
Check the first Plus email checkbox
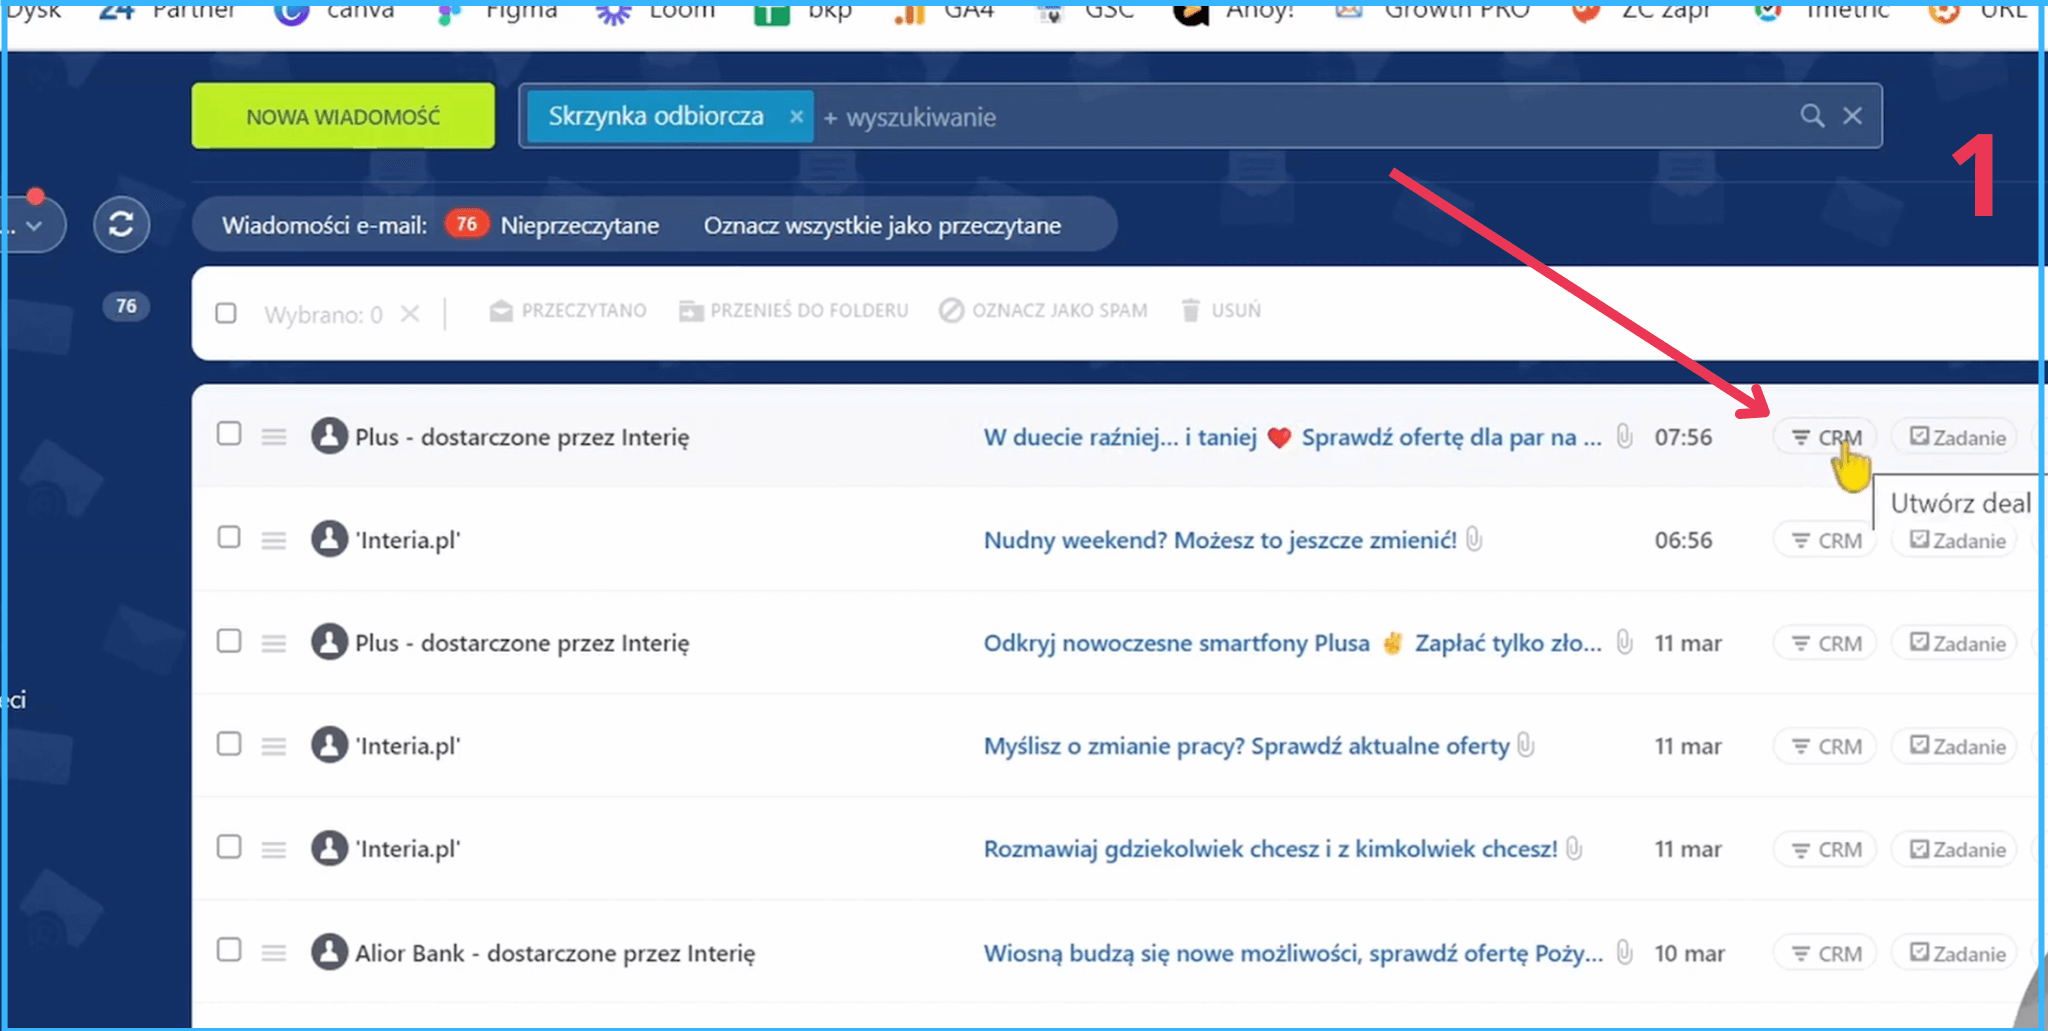(x=229, y=434)
